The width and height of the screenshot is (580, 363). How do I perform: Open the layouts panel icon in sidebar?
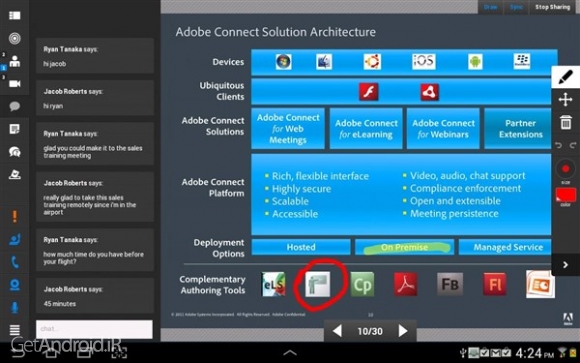[14, 16]
